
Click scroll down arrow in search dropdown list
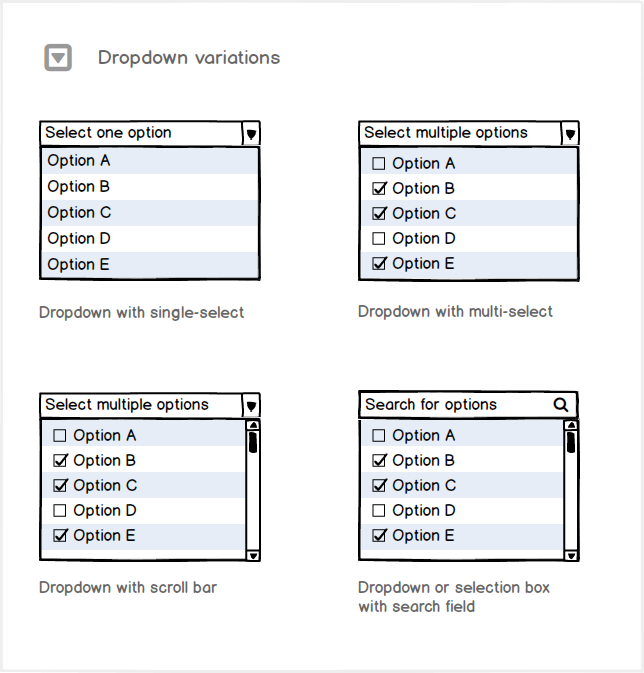point(571,555)
